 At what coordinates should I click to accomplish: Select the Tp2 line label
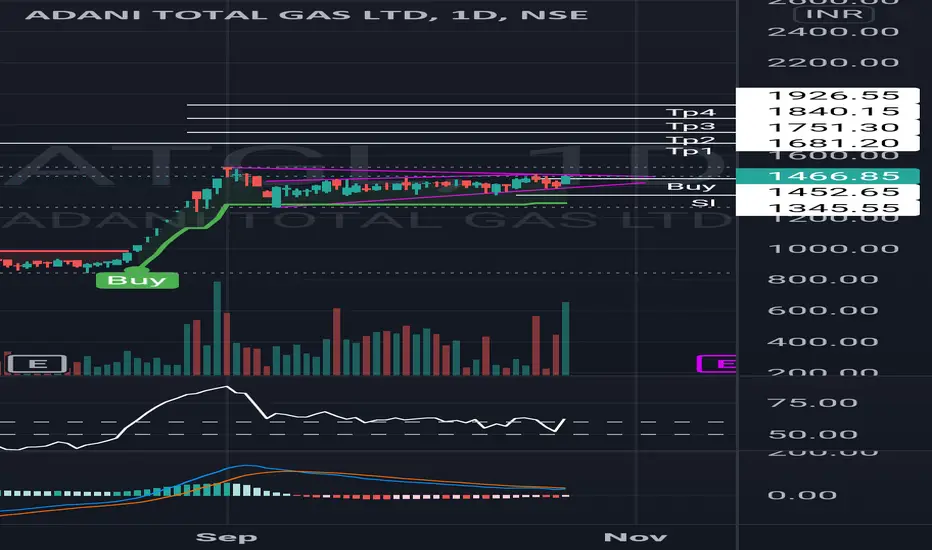691,140
